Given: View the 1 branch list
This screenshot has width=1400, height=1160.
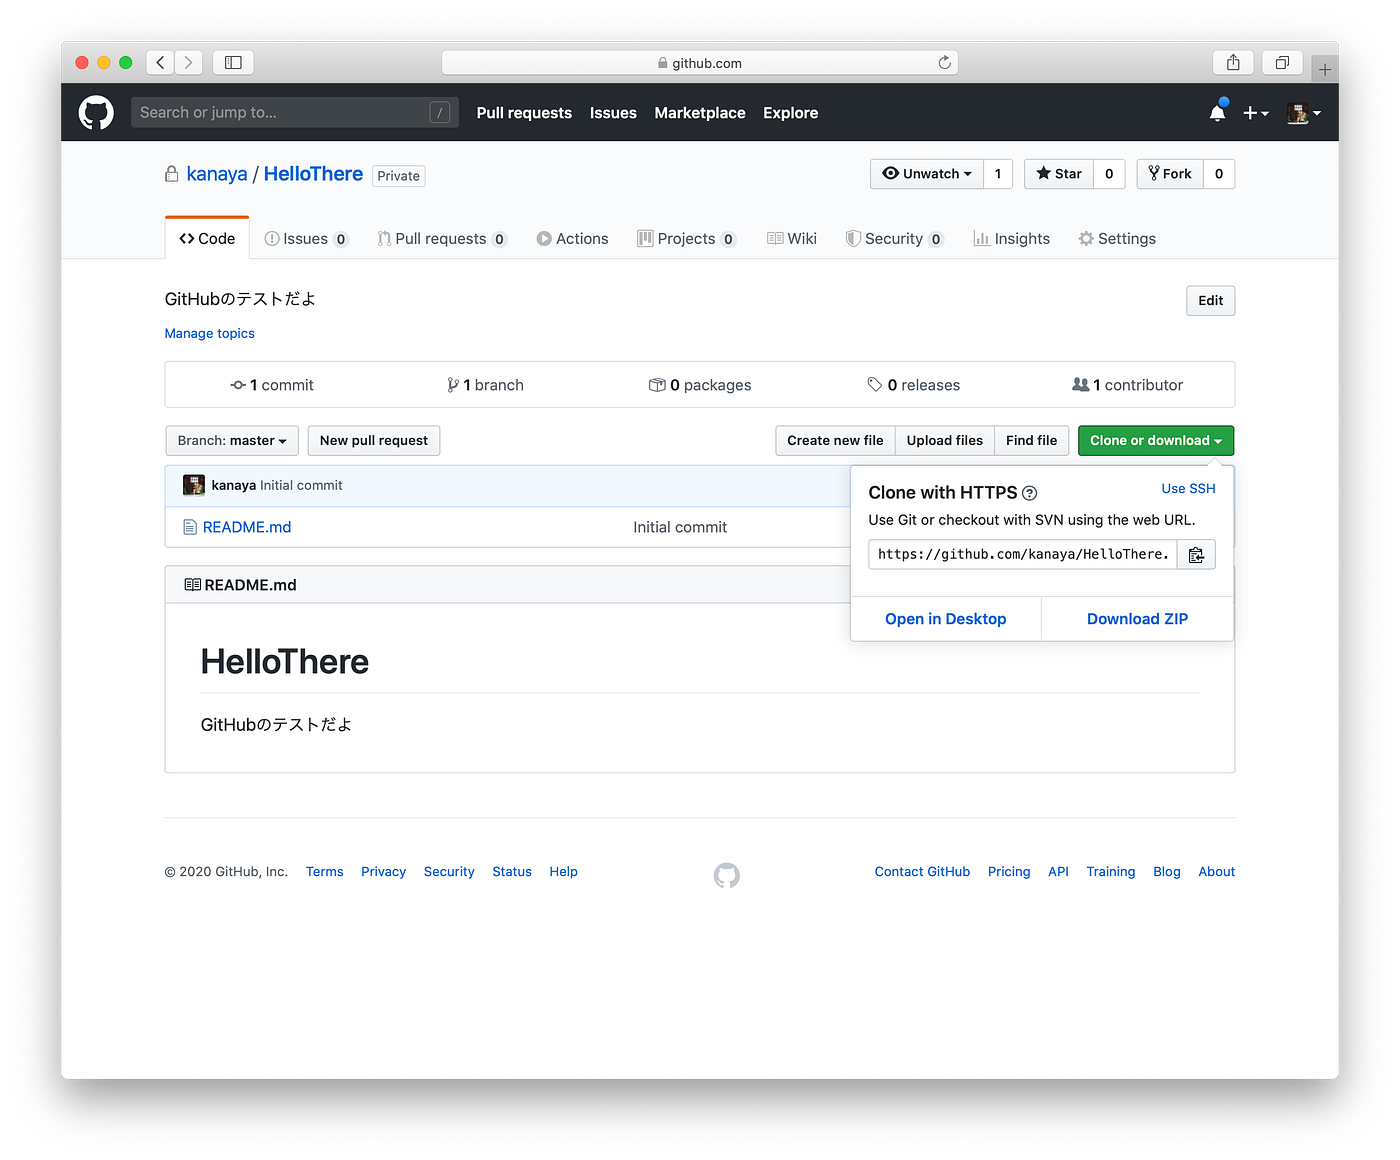Looking at the screenshot, I should click(x=485, y=385).
